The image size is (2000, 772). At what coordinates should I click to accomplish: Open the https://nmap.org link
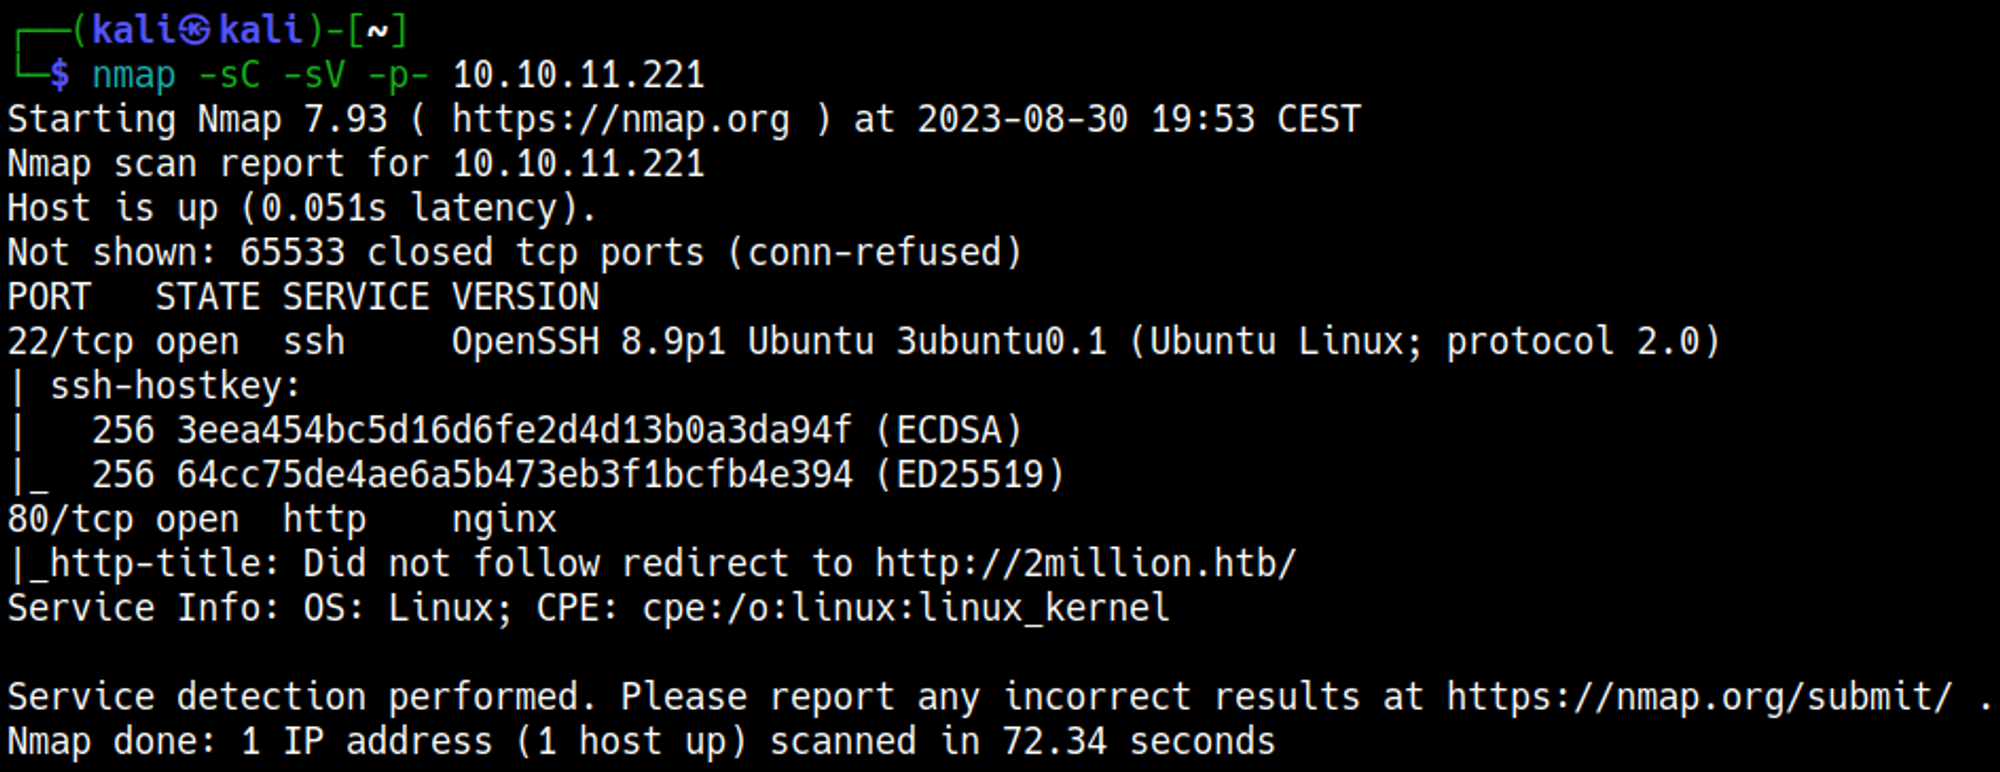tap(620, 120)
